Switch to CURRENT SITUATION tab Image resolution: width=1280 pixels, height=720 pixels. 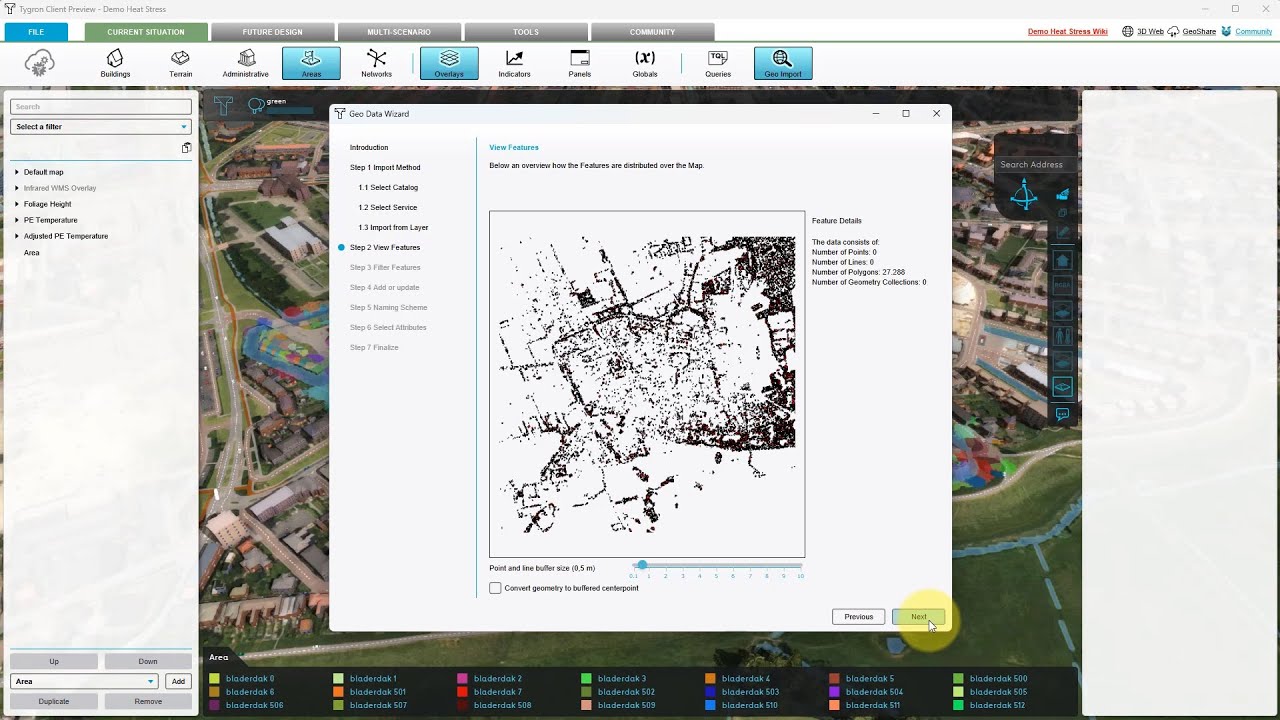point(146,32)
